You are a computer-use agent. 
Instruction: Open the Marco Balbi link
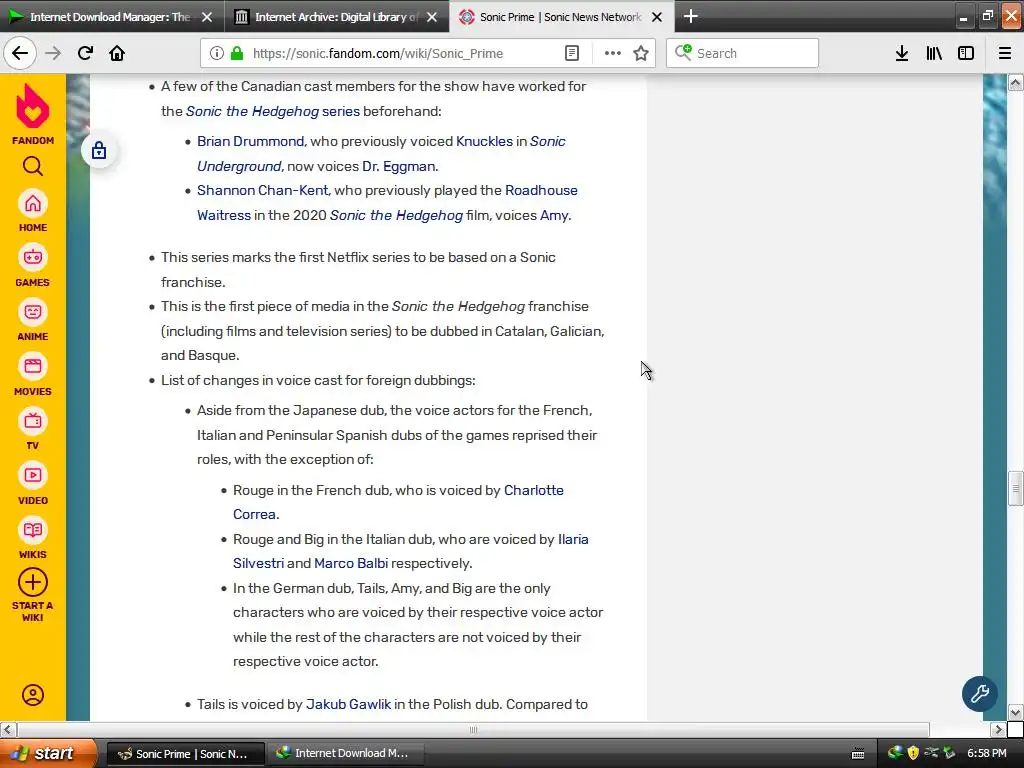pyautogui.click(x=351, y=564)
